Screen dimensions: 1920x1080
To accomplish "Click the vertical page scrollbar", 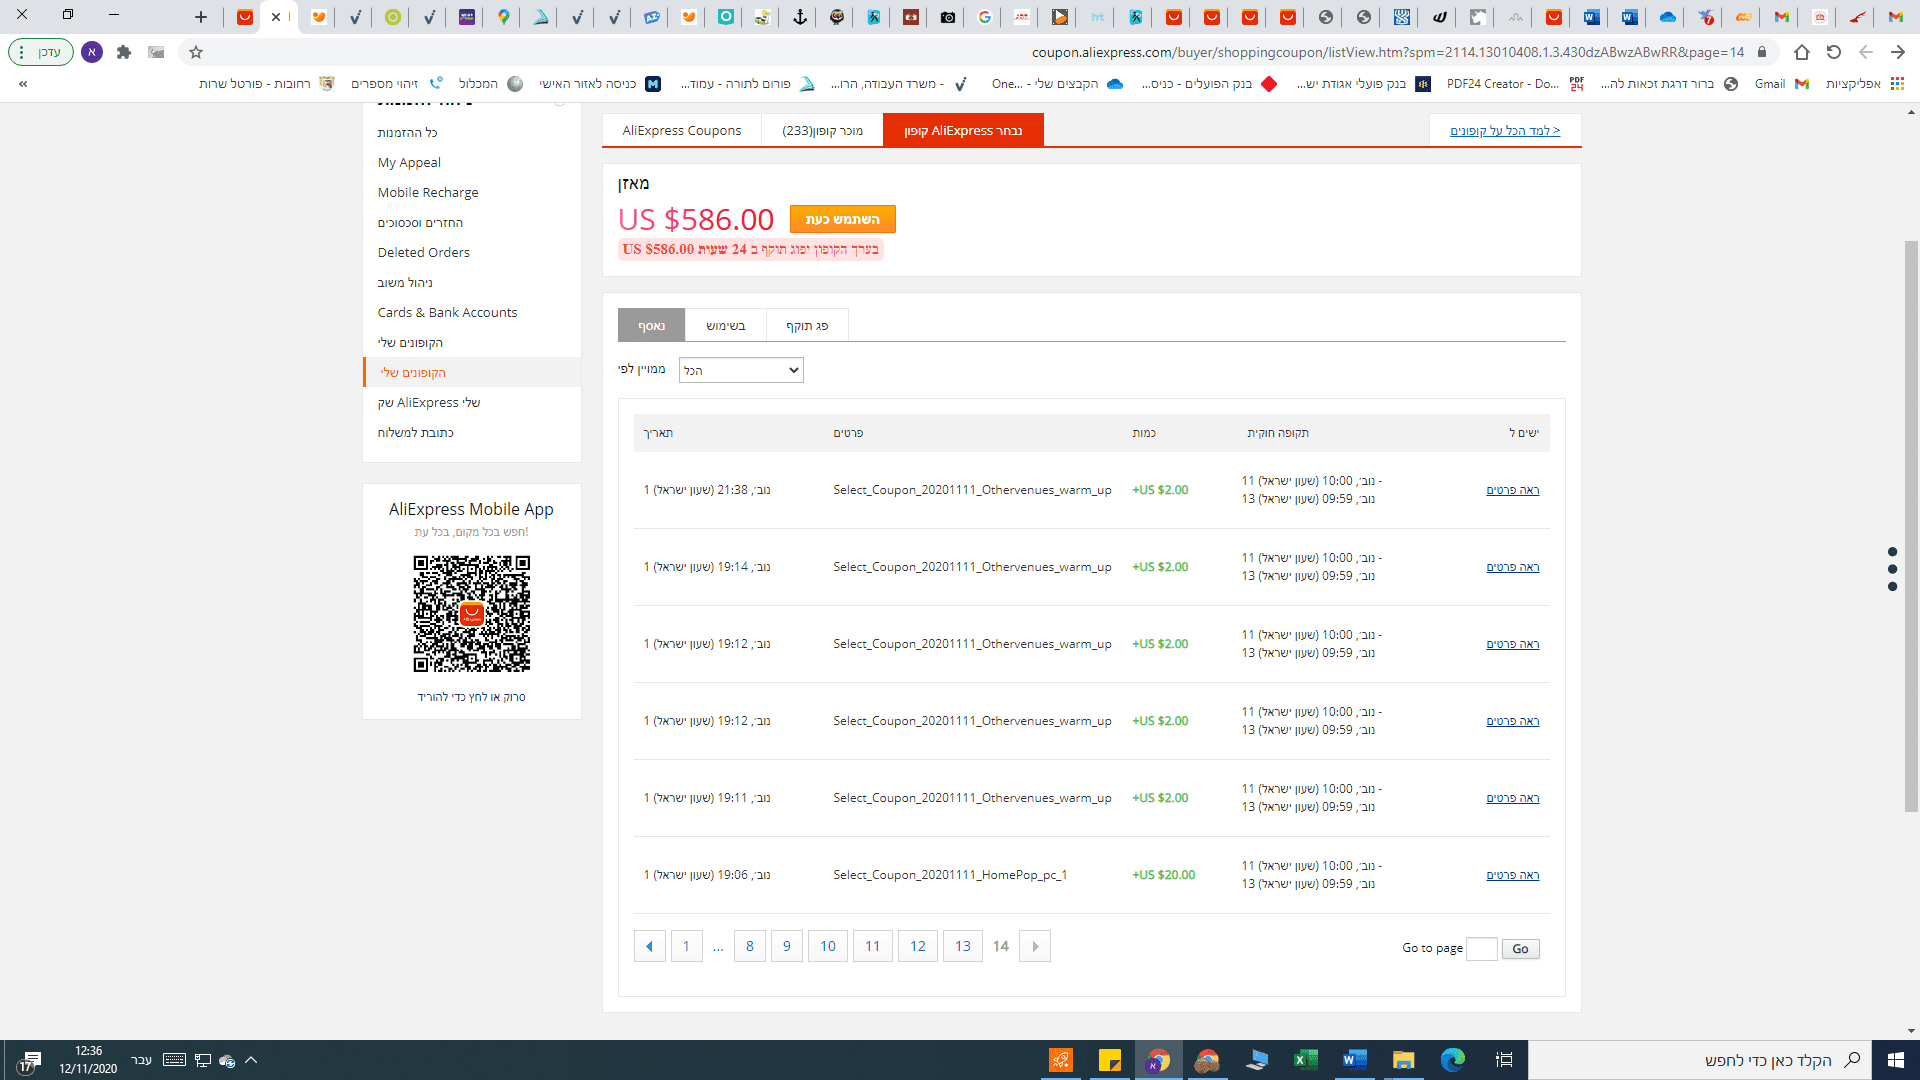I will tap(1911, 525).
